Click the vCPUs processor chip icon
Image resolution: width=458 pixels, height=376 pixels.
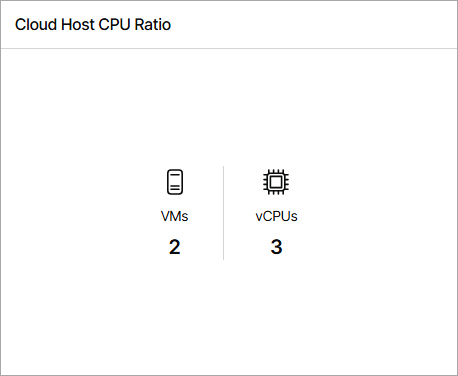276,182
